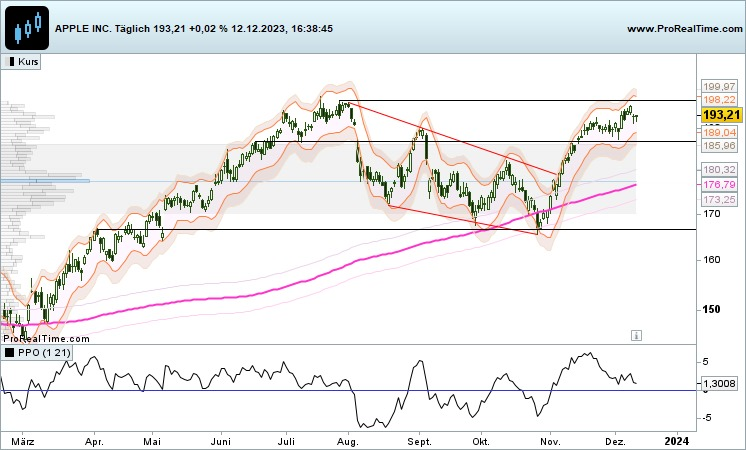Click the current price label 193,21

click(721, 115)
